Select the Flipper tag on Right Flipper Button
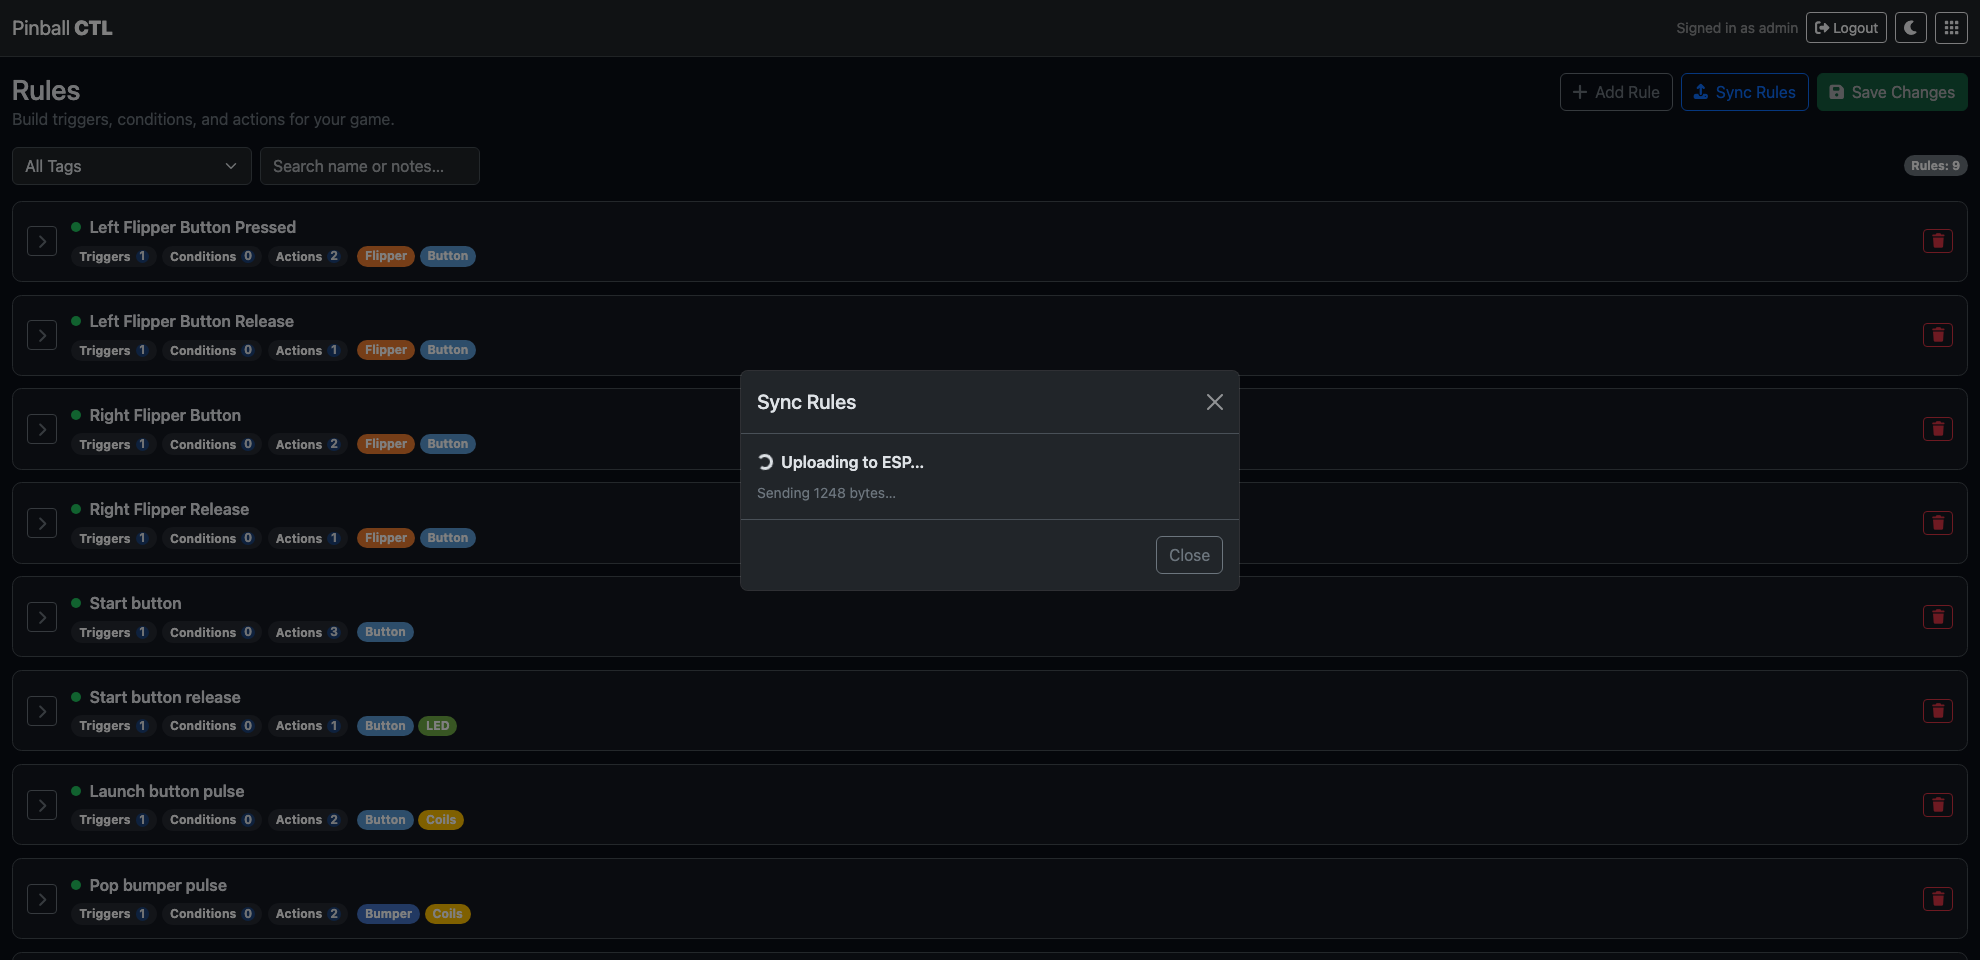1980x960 pixels. pos(386,443)
